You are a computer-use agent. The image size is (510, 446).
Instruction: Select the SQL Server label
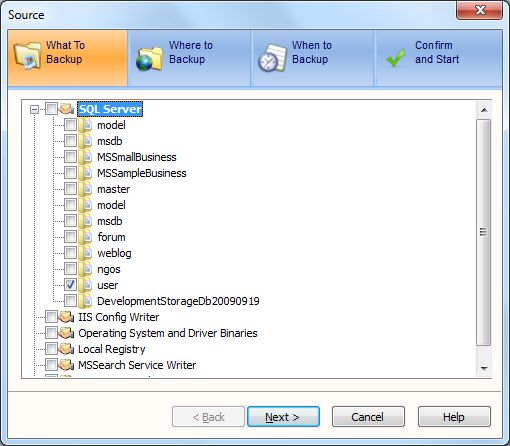(x=110, y=109)
